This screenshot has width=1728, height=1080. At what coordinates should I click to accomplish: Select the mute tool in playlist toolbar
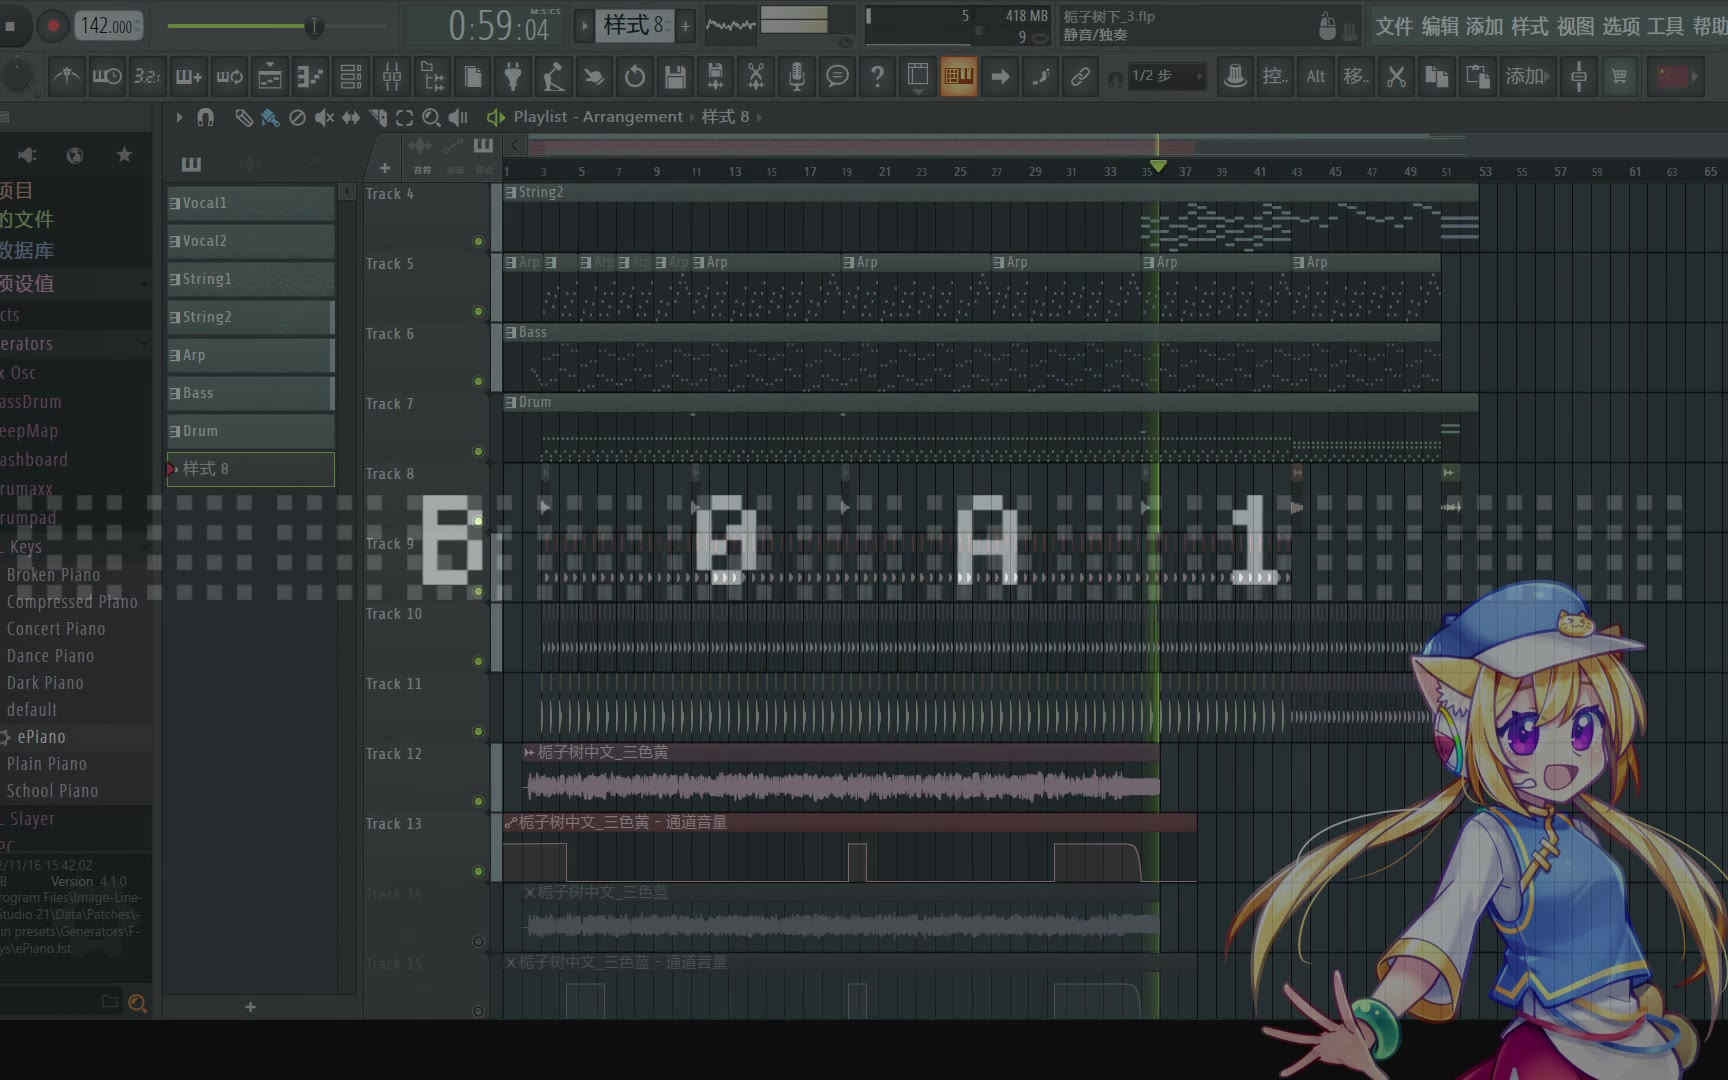pos(324,117)
